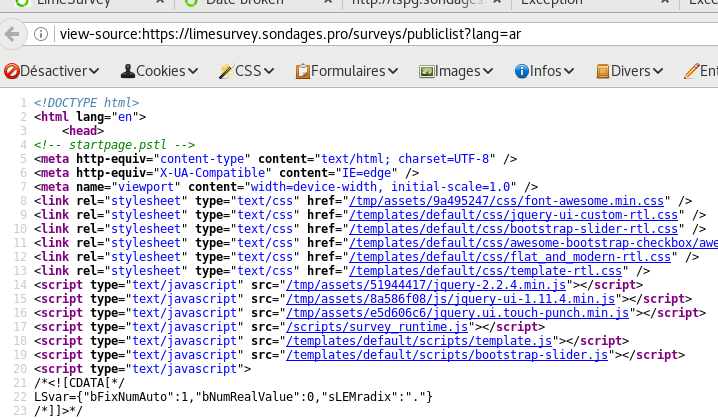Click the Désactiver toolbar icon
This screenshot has width=718, height=418.
(x=12, y=71)
